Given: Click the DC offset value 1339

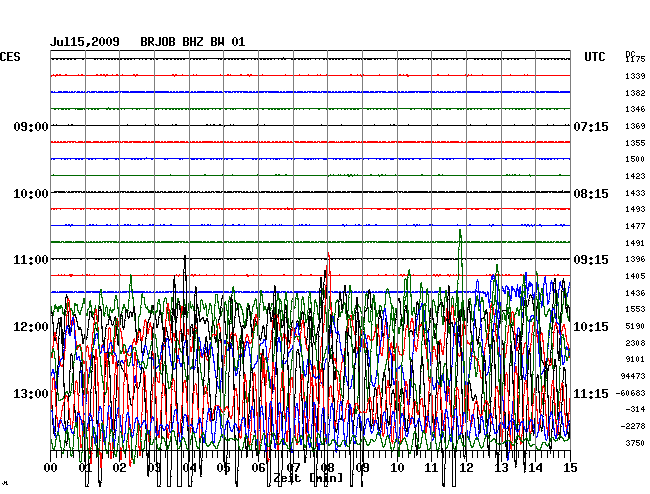Looking at the screenshot, I should click(635, 76).
